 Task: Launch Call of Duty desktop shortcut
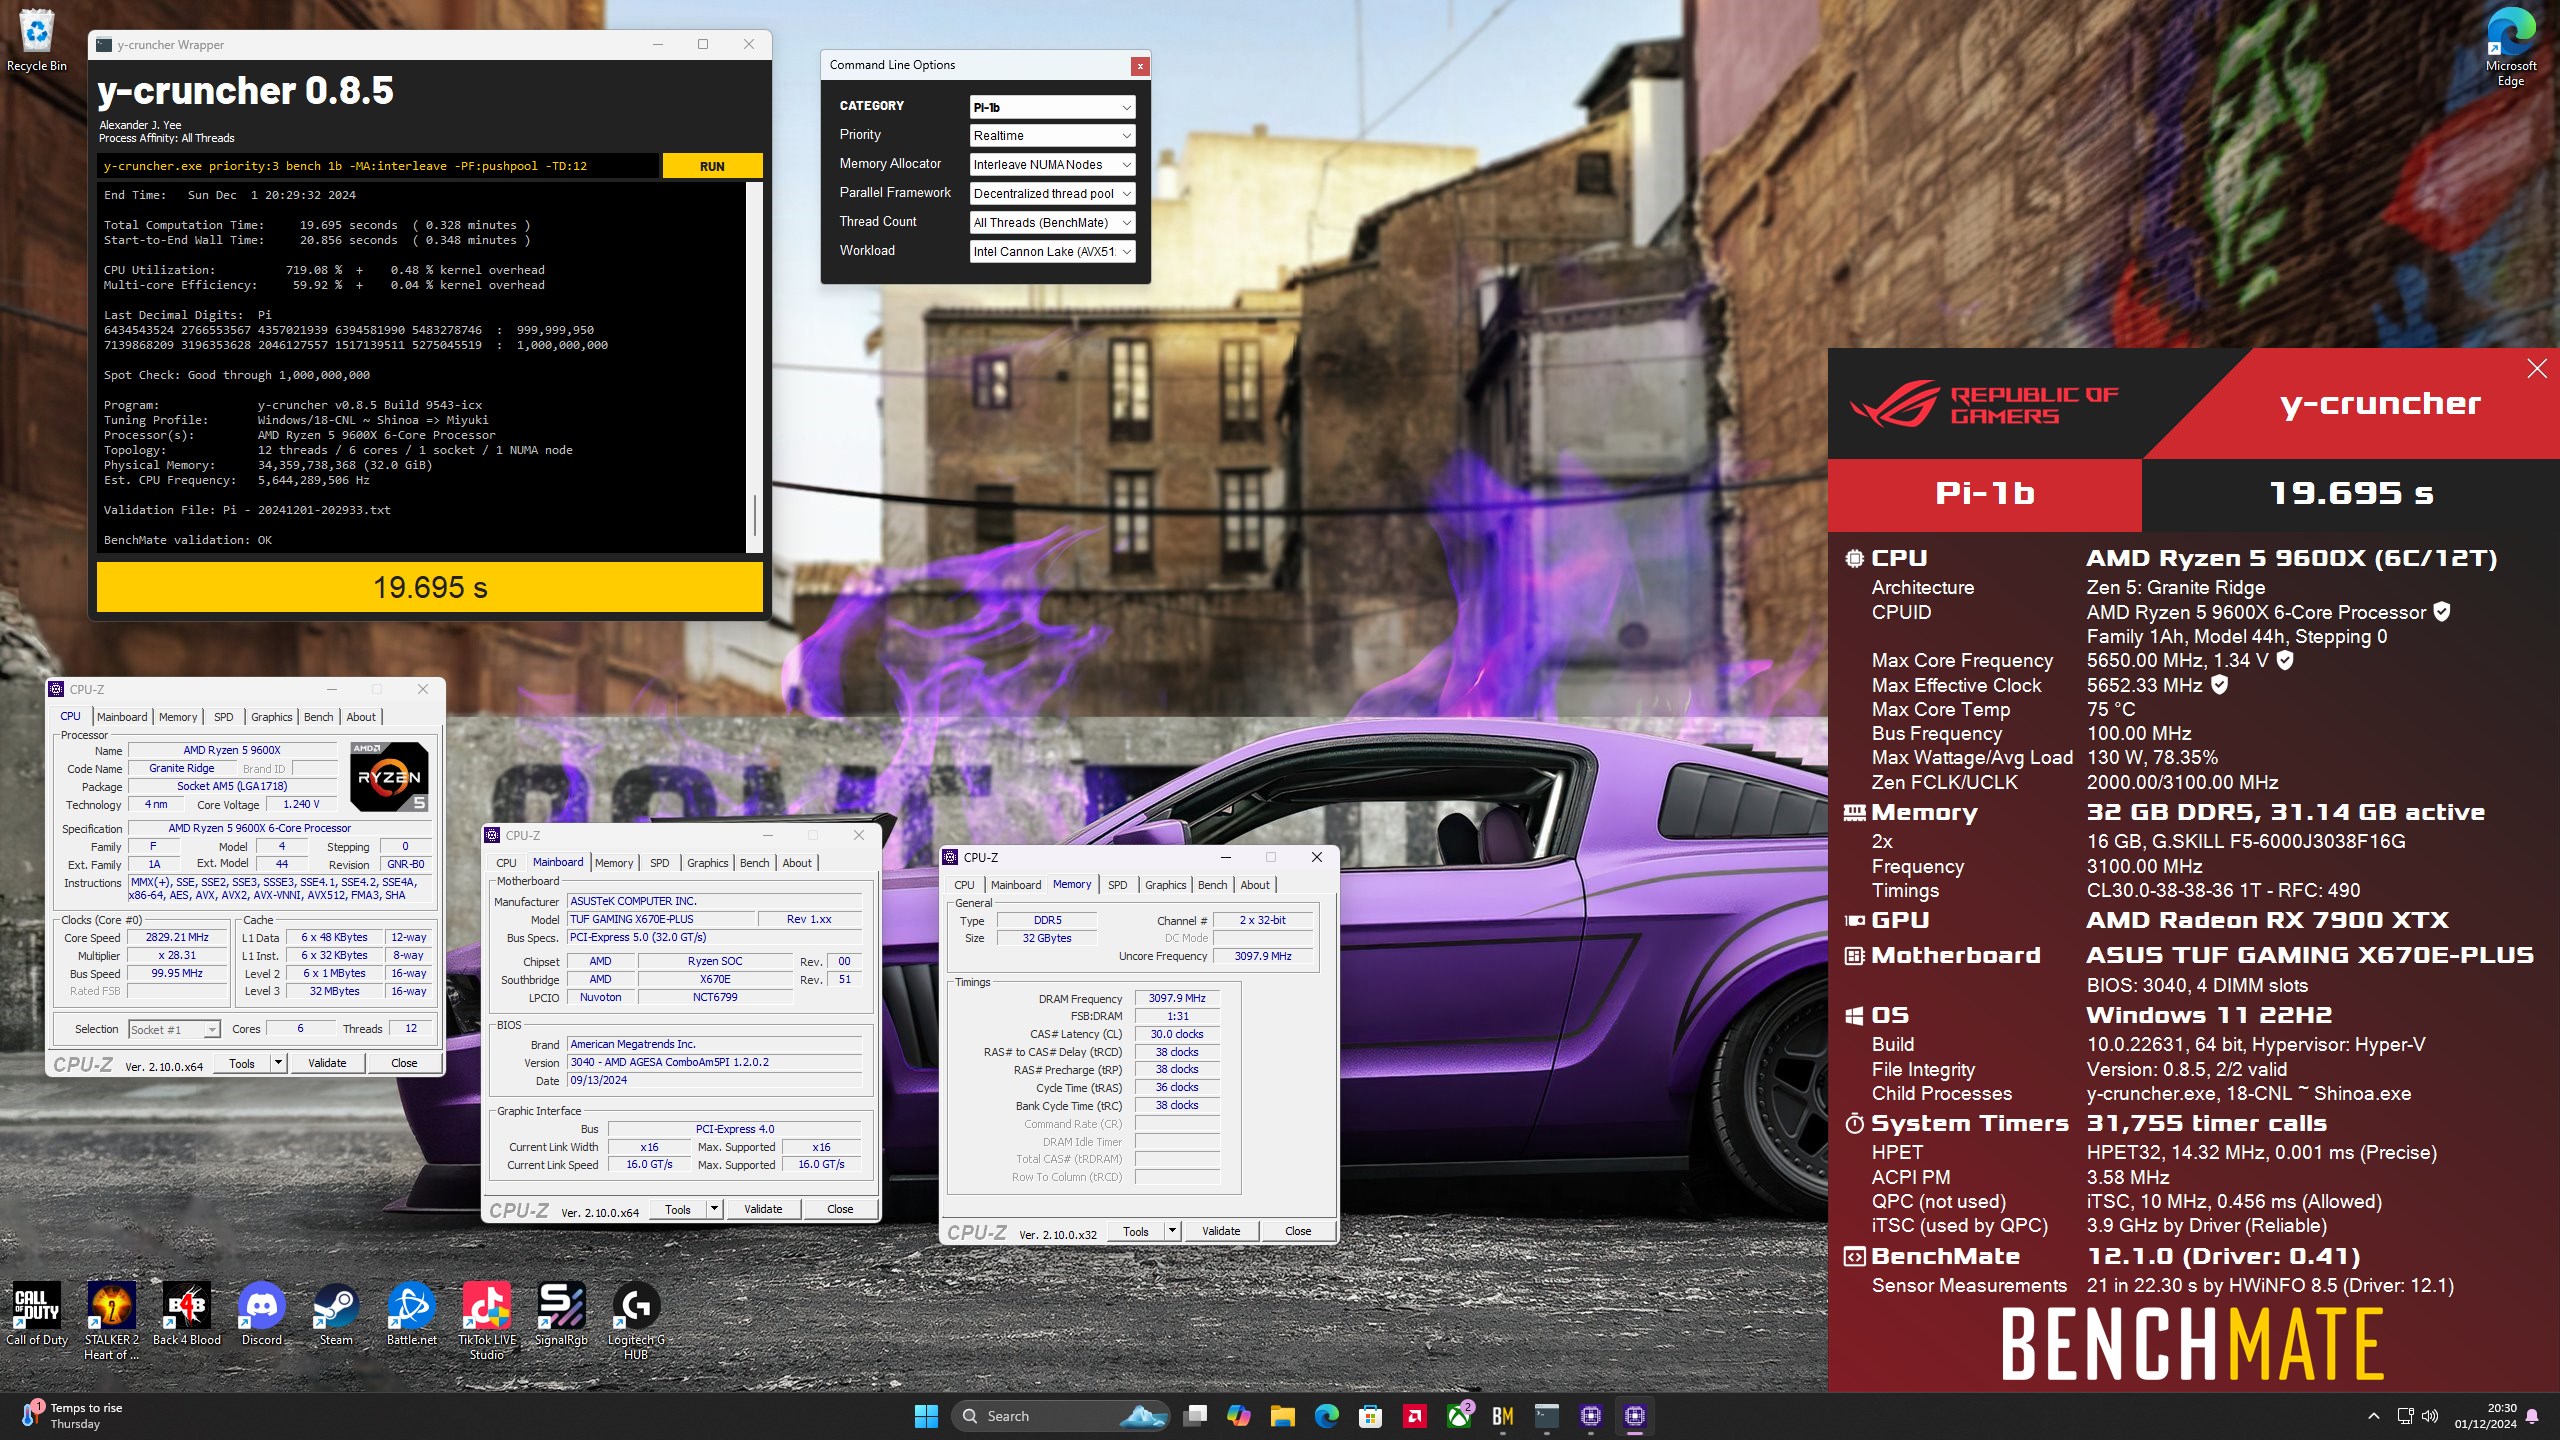[x=37, y=1314]
